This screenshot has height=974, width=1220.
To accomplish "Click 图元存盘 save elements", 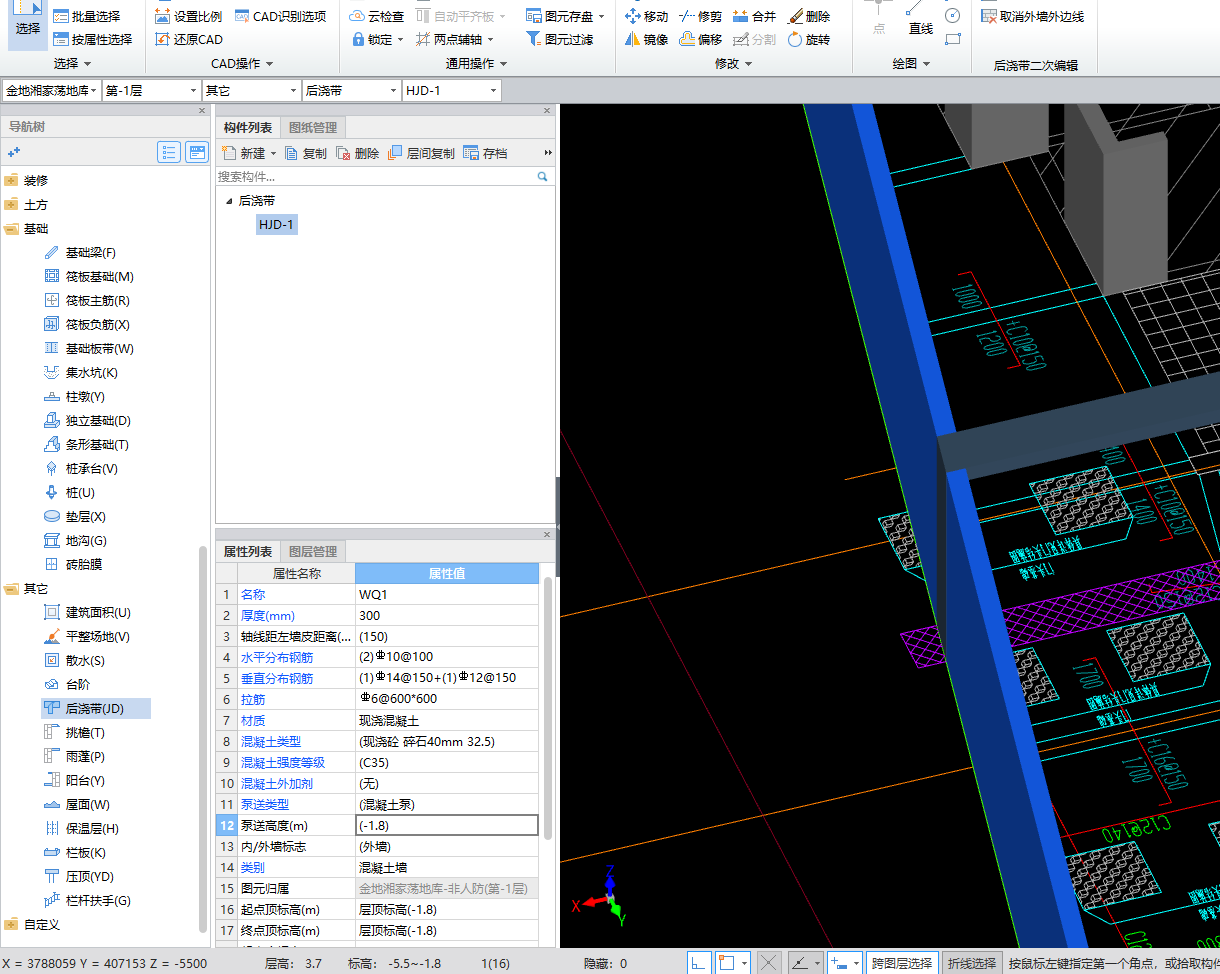I will click(566, 17).
